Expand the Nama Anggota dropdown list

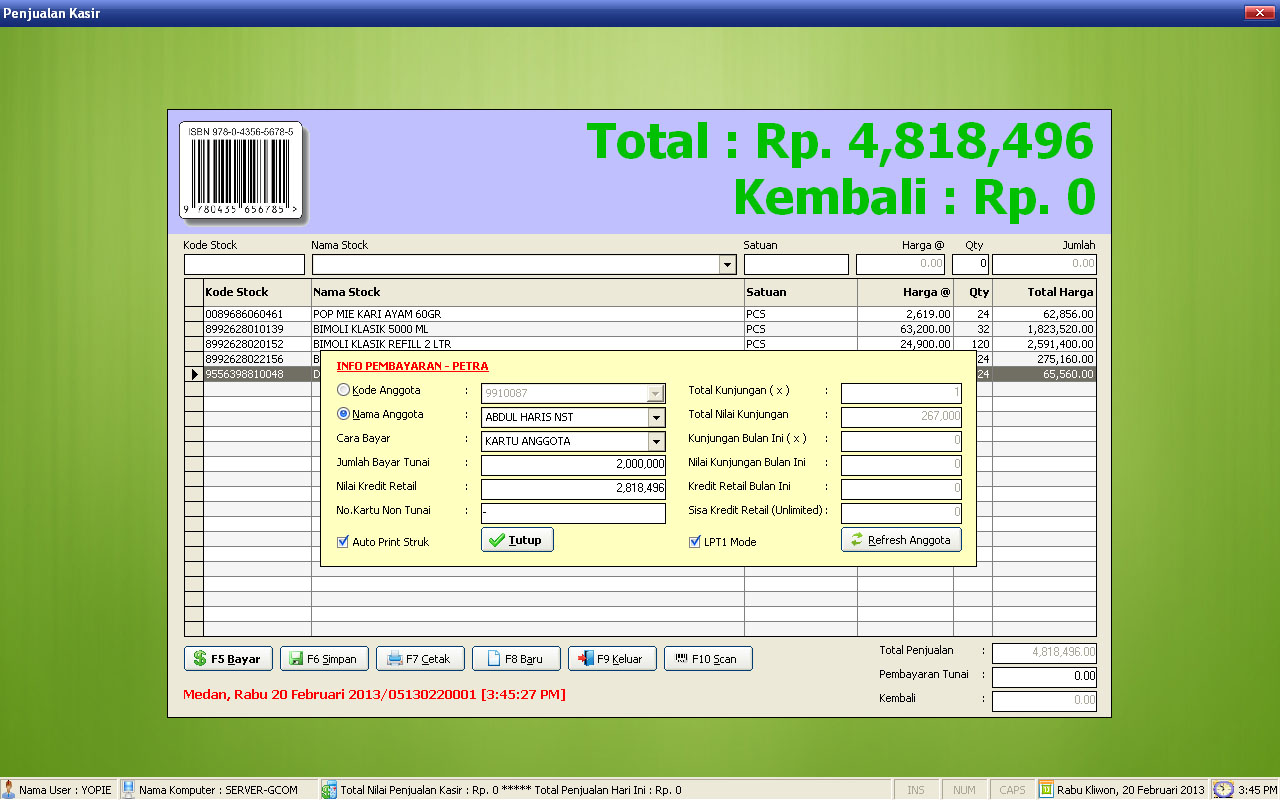click(656, 417)
